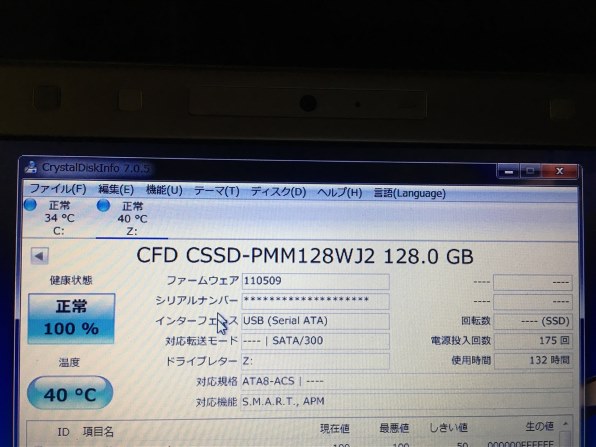Image resolution: width=596 pixels, height=447 pixels.
Task: Select the Z: drive status icon
Action: click(x=103, y=205)
